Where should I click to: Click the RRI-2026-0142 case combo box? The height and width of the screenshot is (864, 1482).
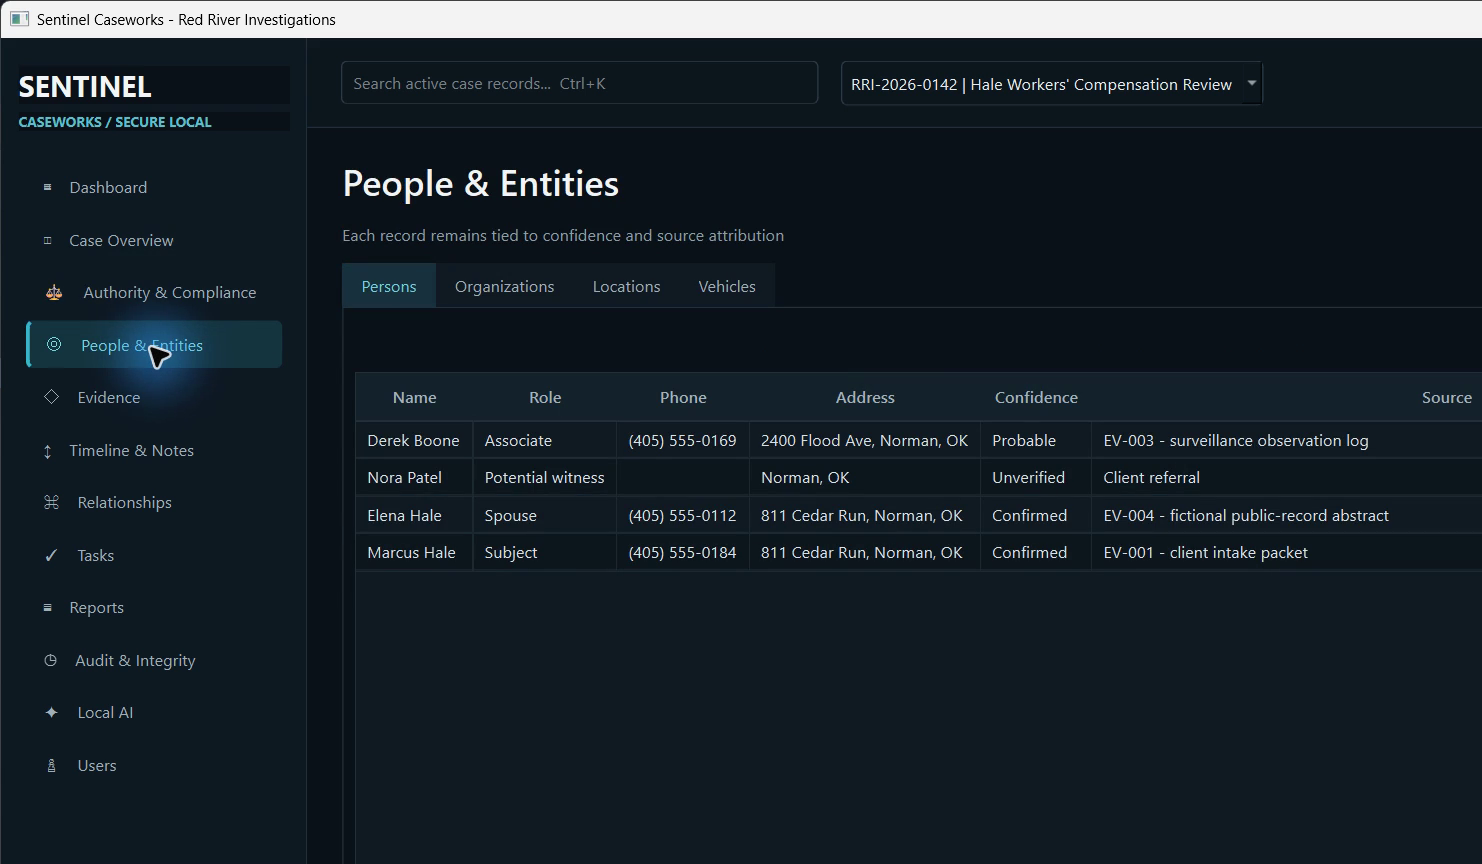[x=1052, y=84]
